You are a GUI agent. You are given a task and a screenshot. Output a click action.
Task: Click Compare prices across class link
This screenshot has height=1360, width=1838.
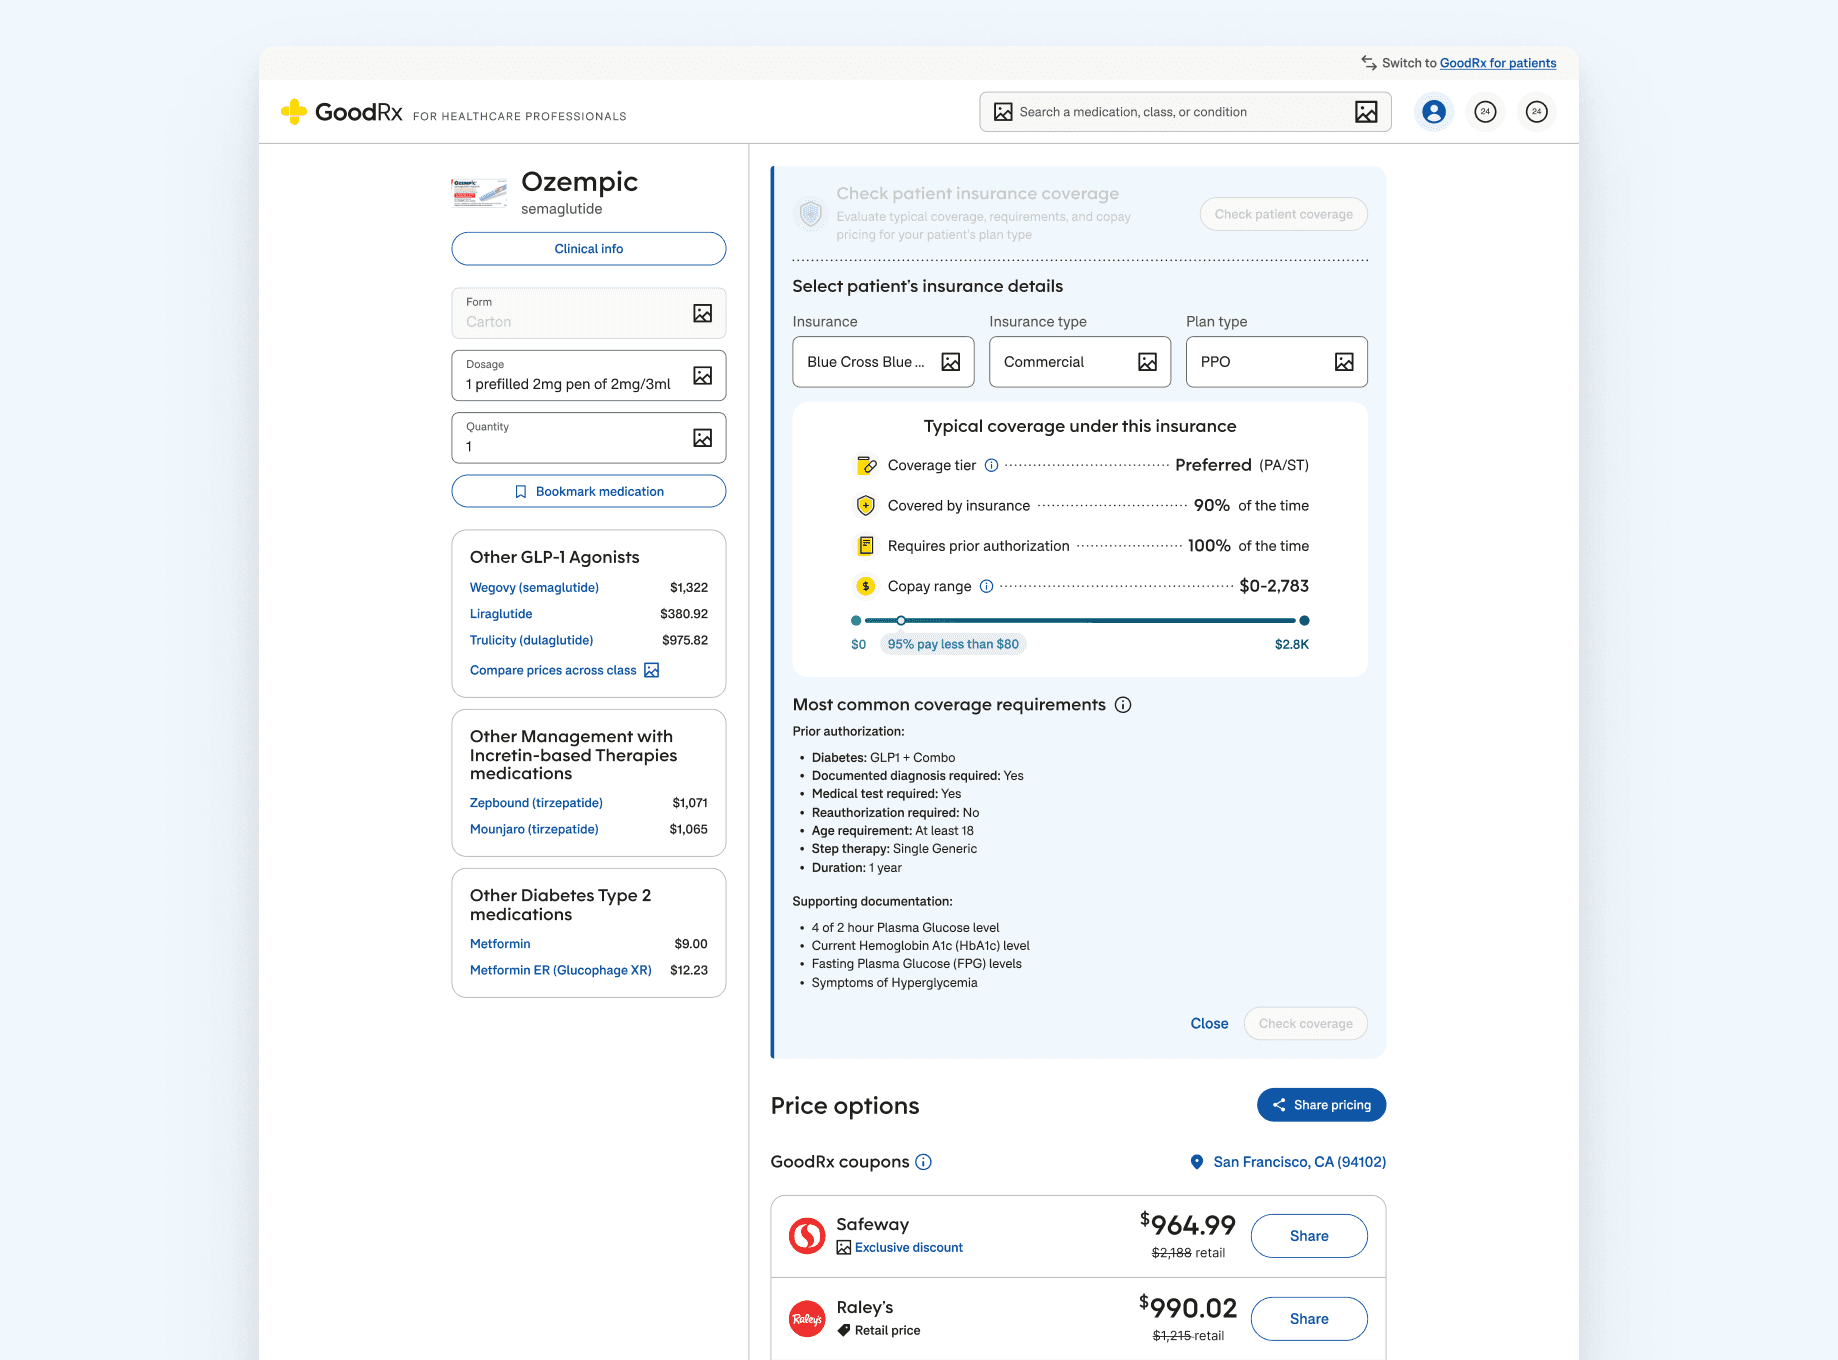click(x=553, y=670)
